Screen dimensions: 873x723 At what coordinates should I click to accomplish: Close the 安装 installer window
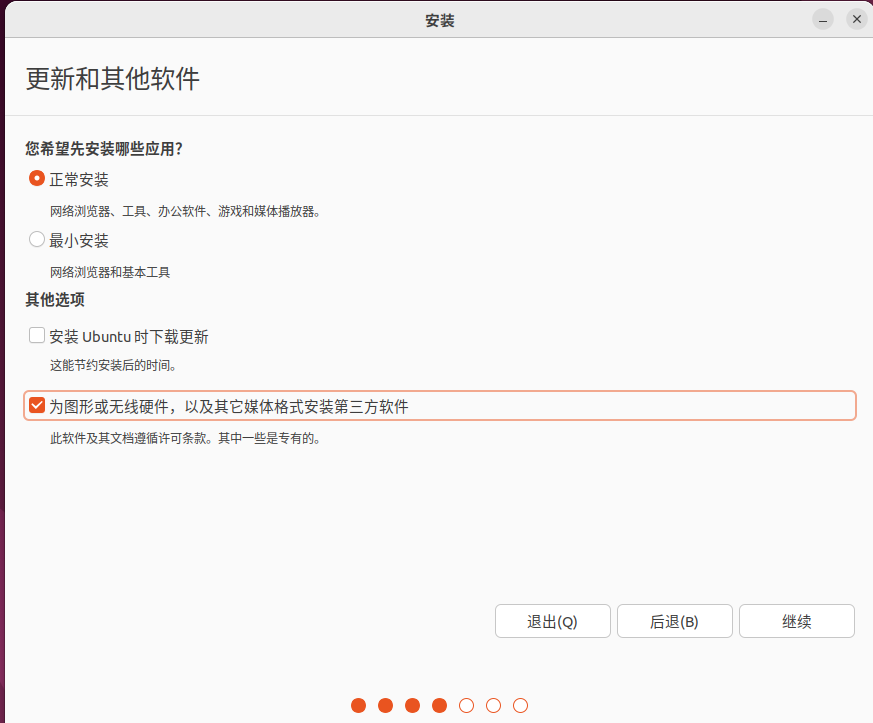(857, 19)
